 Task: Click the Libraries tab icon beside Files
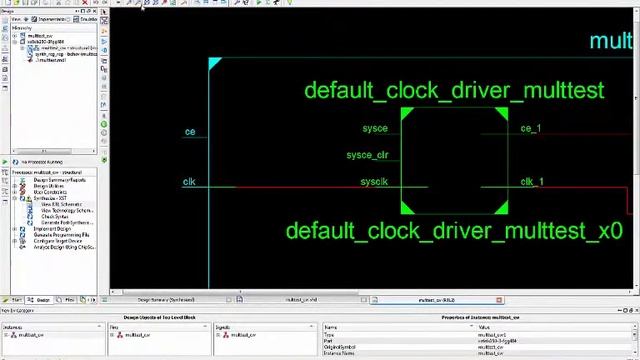point(83,300)
